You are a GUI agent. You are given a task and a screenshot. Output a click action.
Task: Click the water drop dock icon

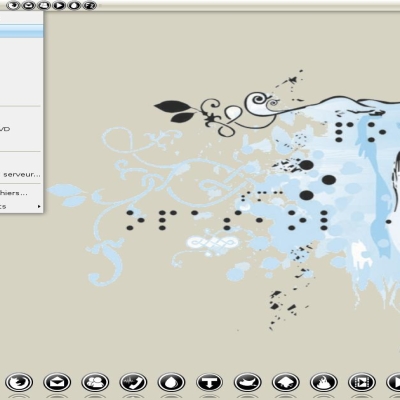pyautogui.click(x=171, y=382)
